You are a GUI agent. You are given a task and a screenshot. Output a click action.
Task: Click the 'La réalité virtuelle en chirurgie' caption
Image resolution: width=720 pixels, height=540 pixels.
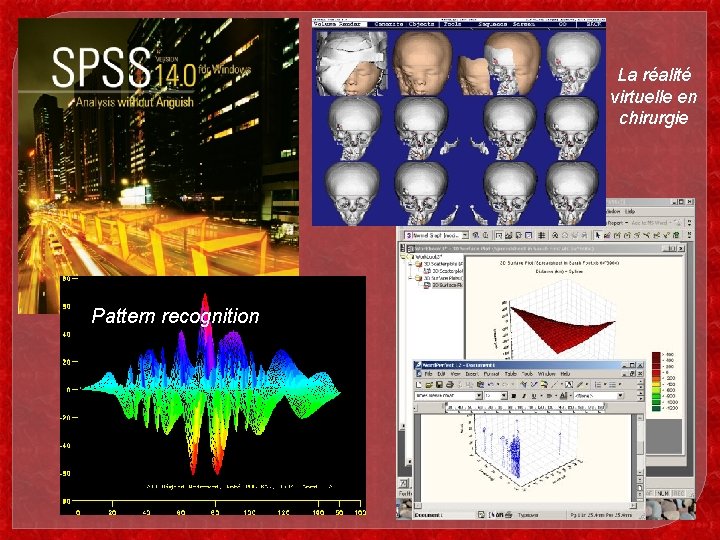654,96
